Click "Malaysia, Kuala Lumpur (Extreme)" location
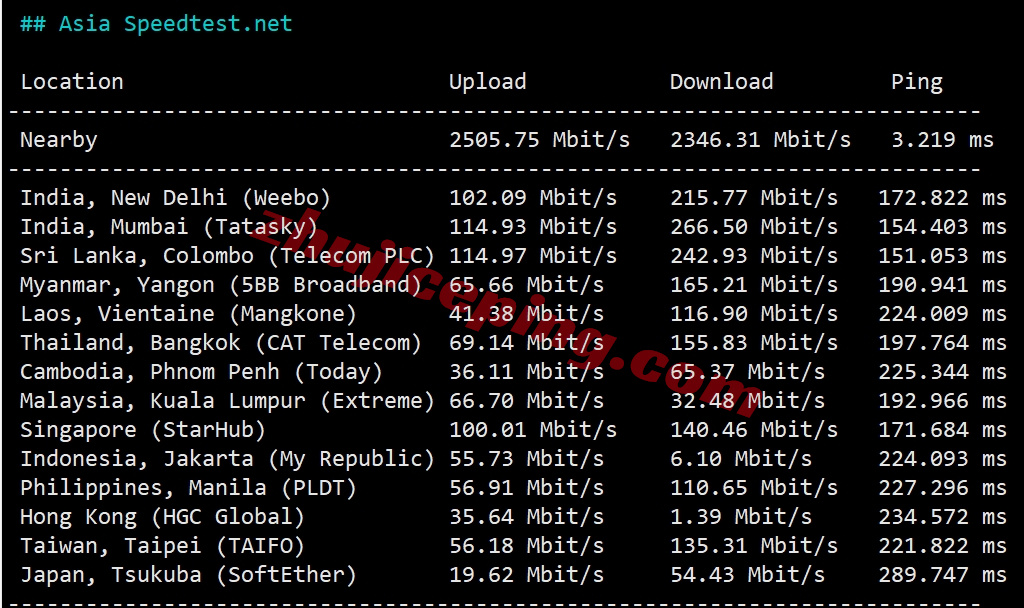This screenshot has height=608, width=1024. pyautogui.click(x=227, y=401)
